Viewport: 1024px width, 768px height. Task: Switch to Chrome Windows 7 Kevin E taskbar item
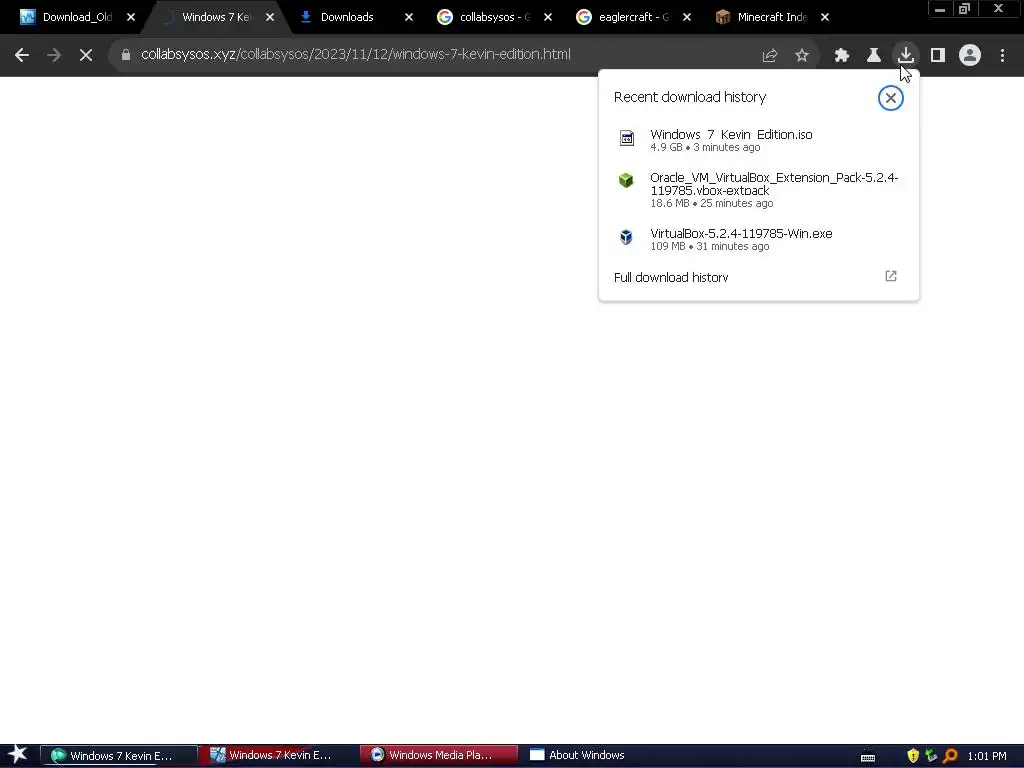[x=119, y=756]
